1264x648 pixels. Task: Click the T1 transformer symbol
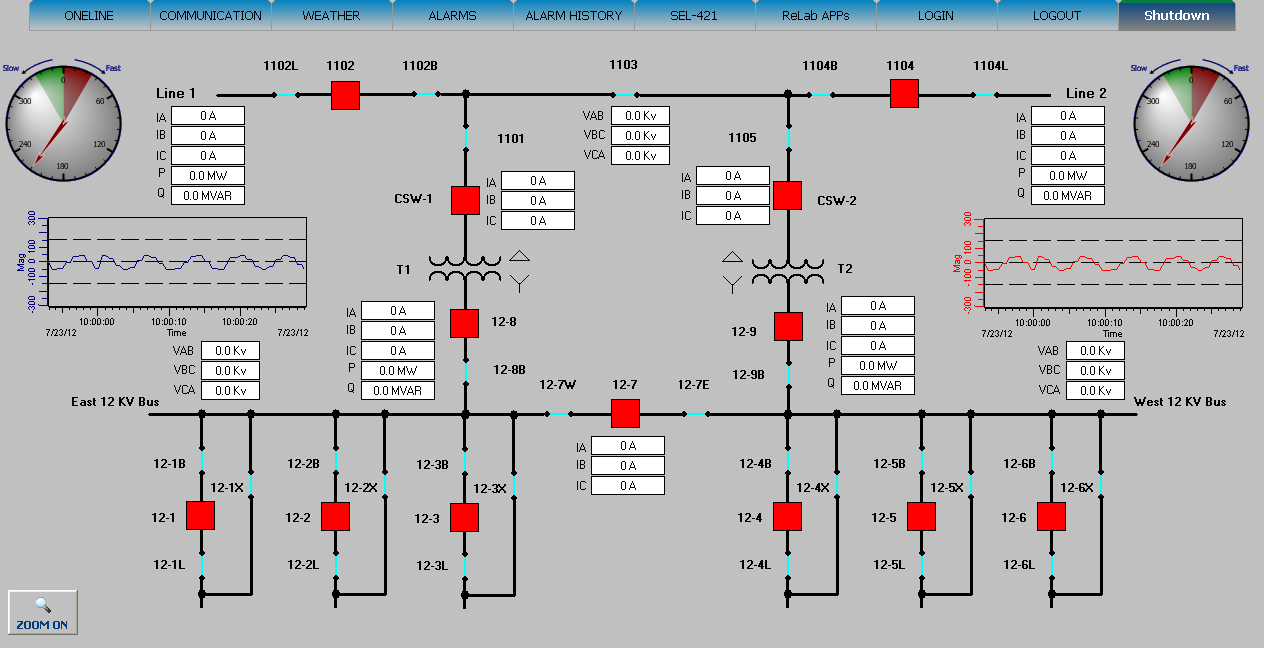click(x=465, y=269)
